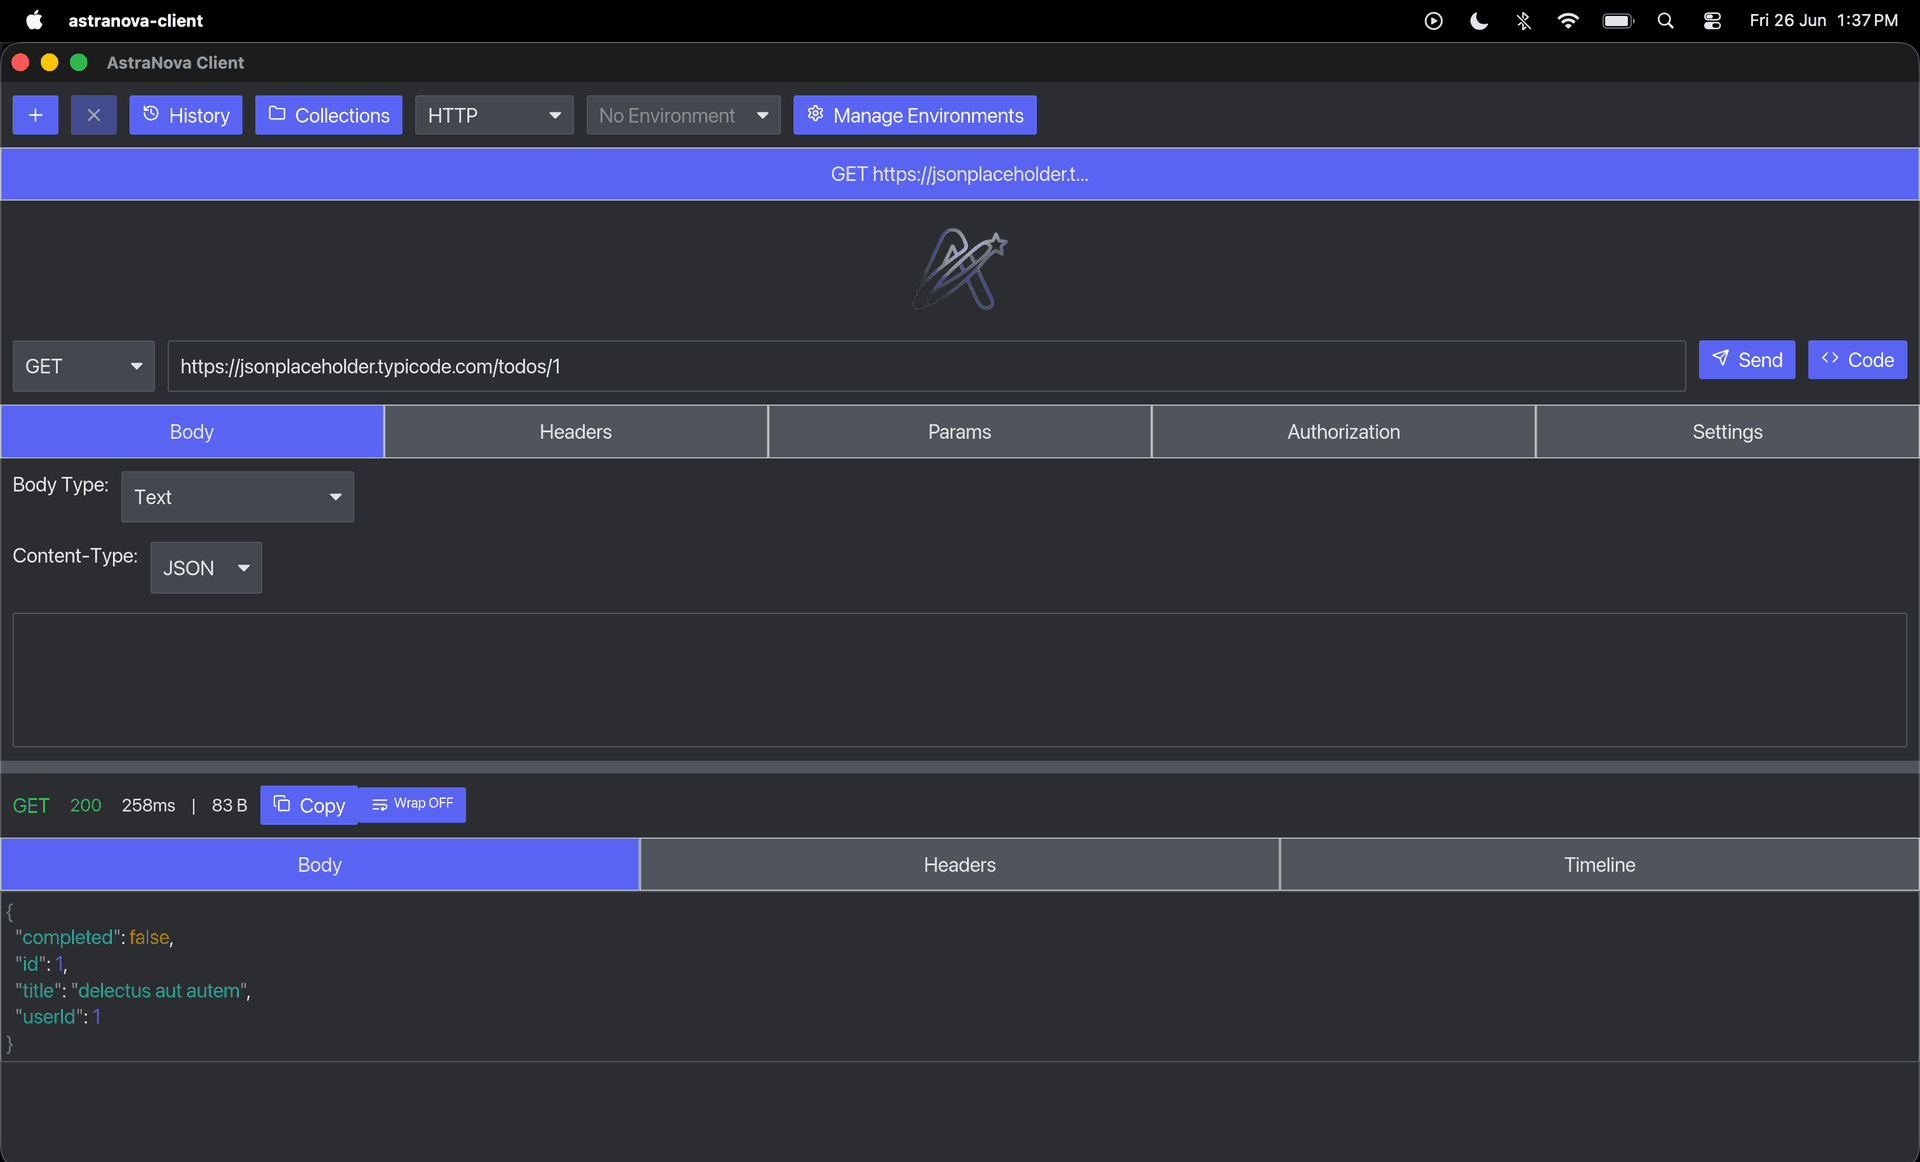Toggle Wrap OFF for the response
1920x1162 pixels.
point(412,804)
